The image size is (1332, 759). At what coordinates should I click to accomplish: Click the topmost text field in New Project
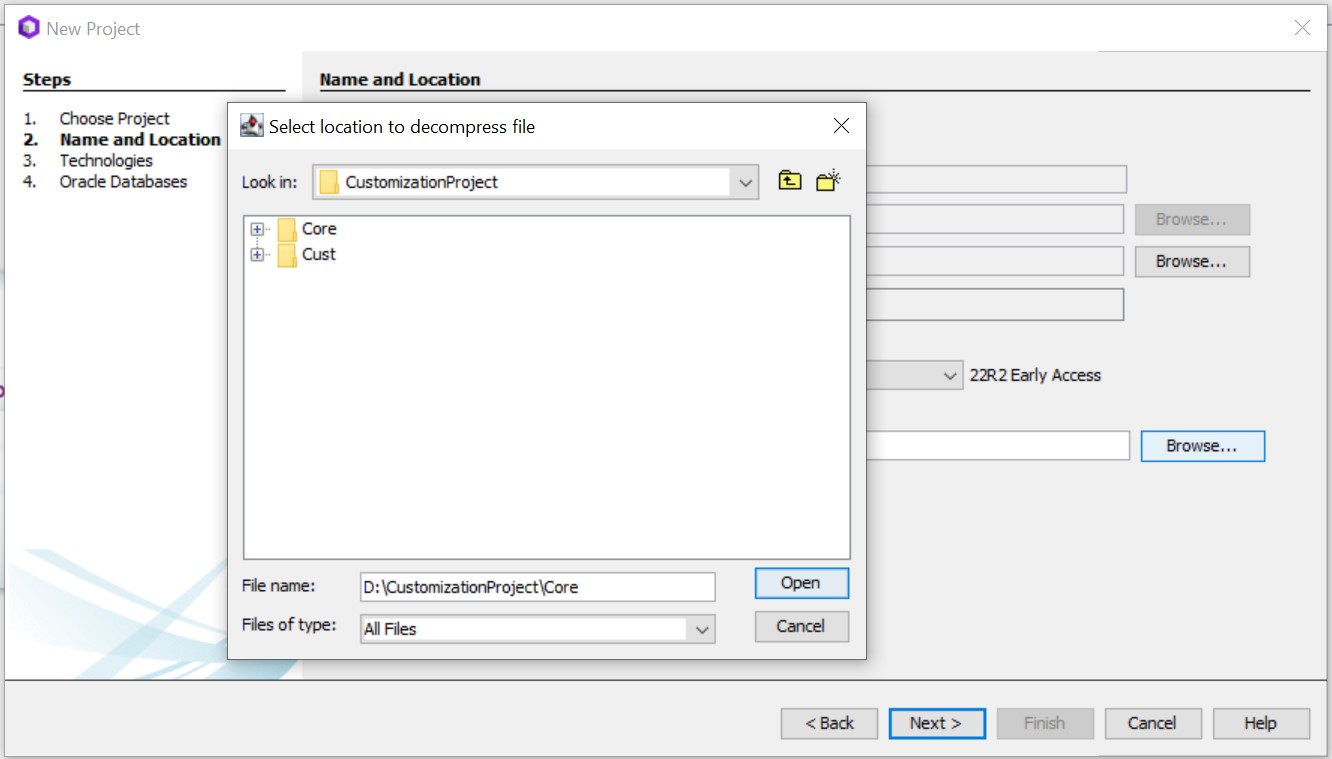[x=996, y=179]
